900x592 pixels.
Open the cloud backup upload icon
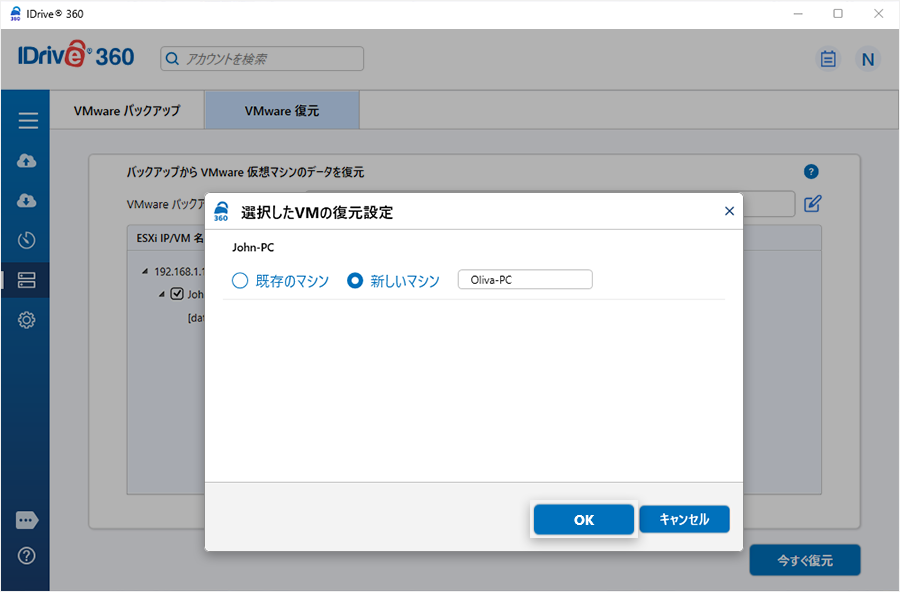point(28,161)
